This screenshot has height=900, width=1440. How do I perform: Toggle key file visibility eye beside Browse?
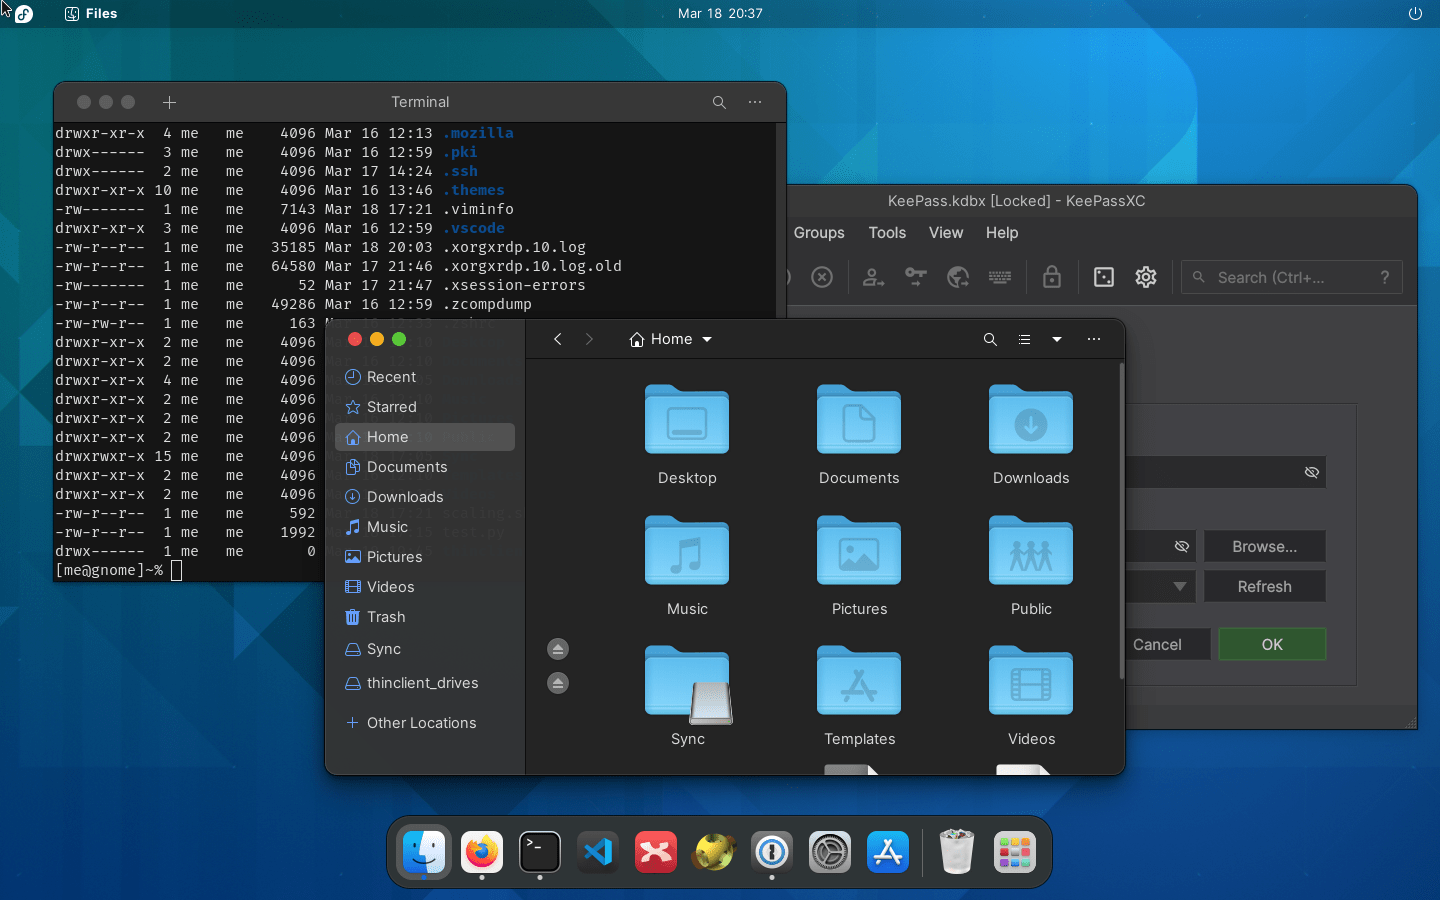tap(1181, 546)
